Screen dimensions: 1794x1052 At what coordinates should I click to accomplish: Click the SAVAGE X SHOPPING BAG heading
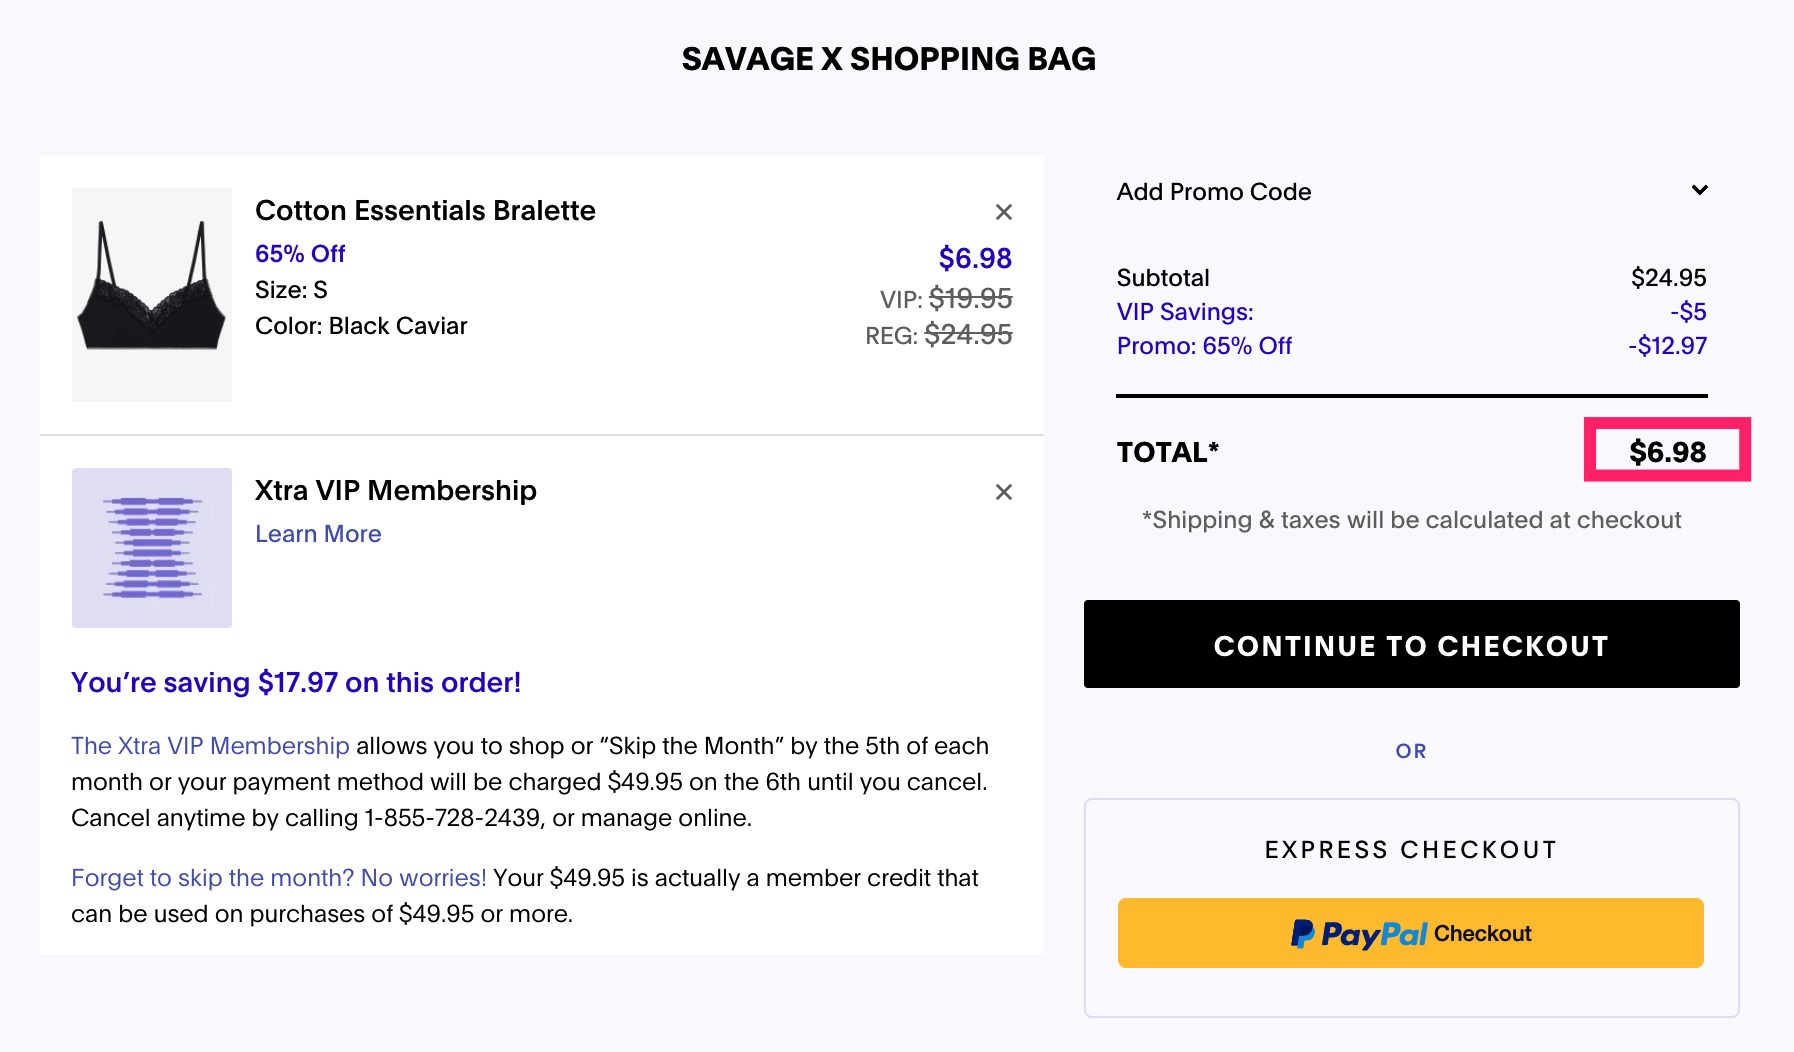[889, 59]
